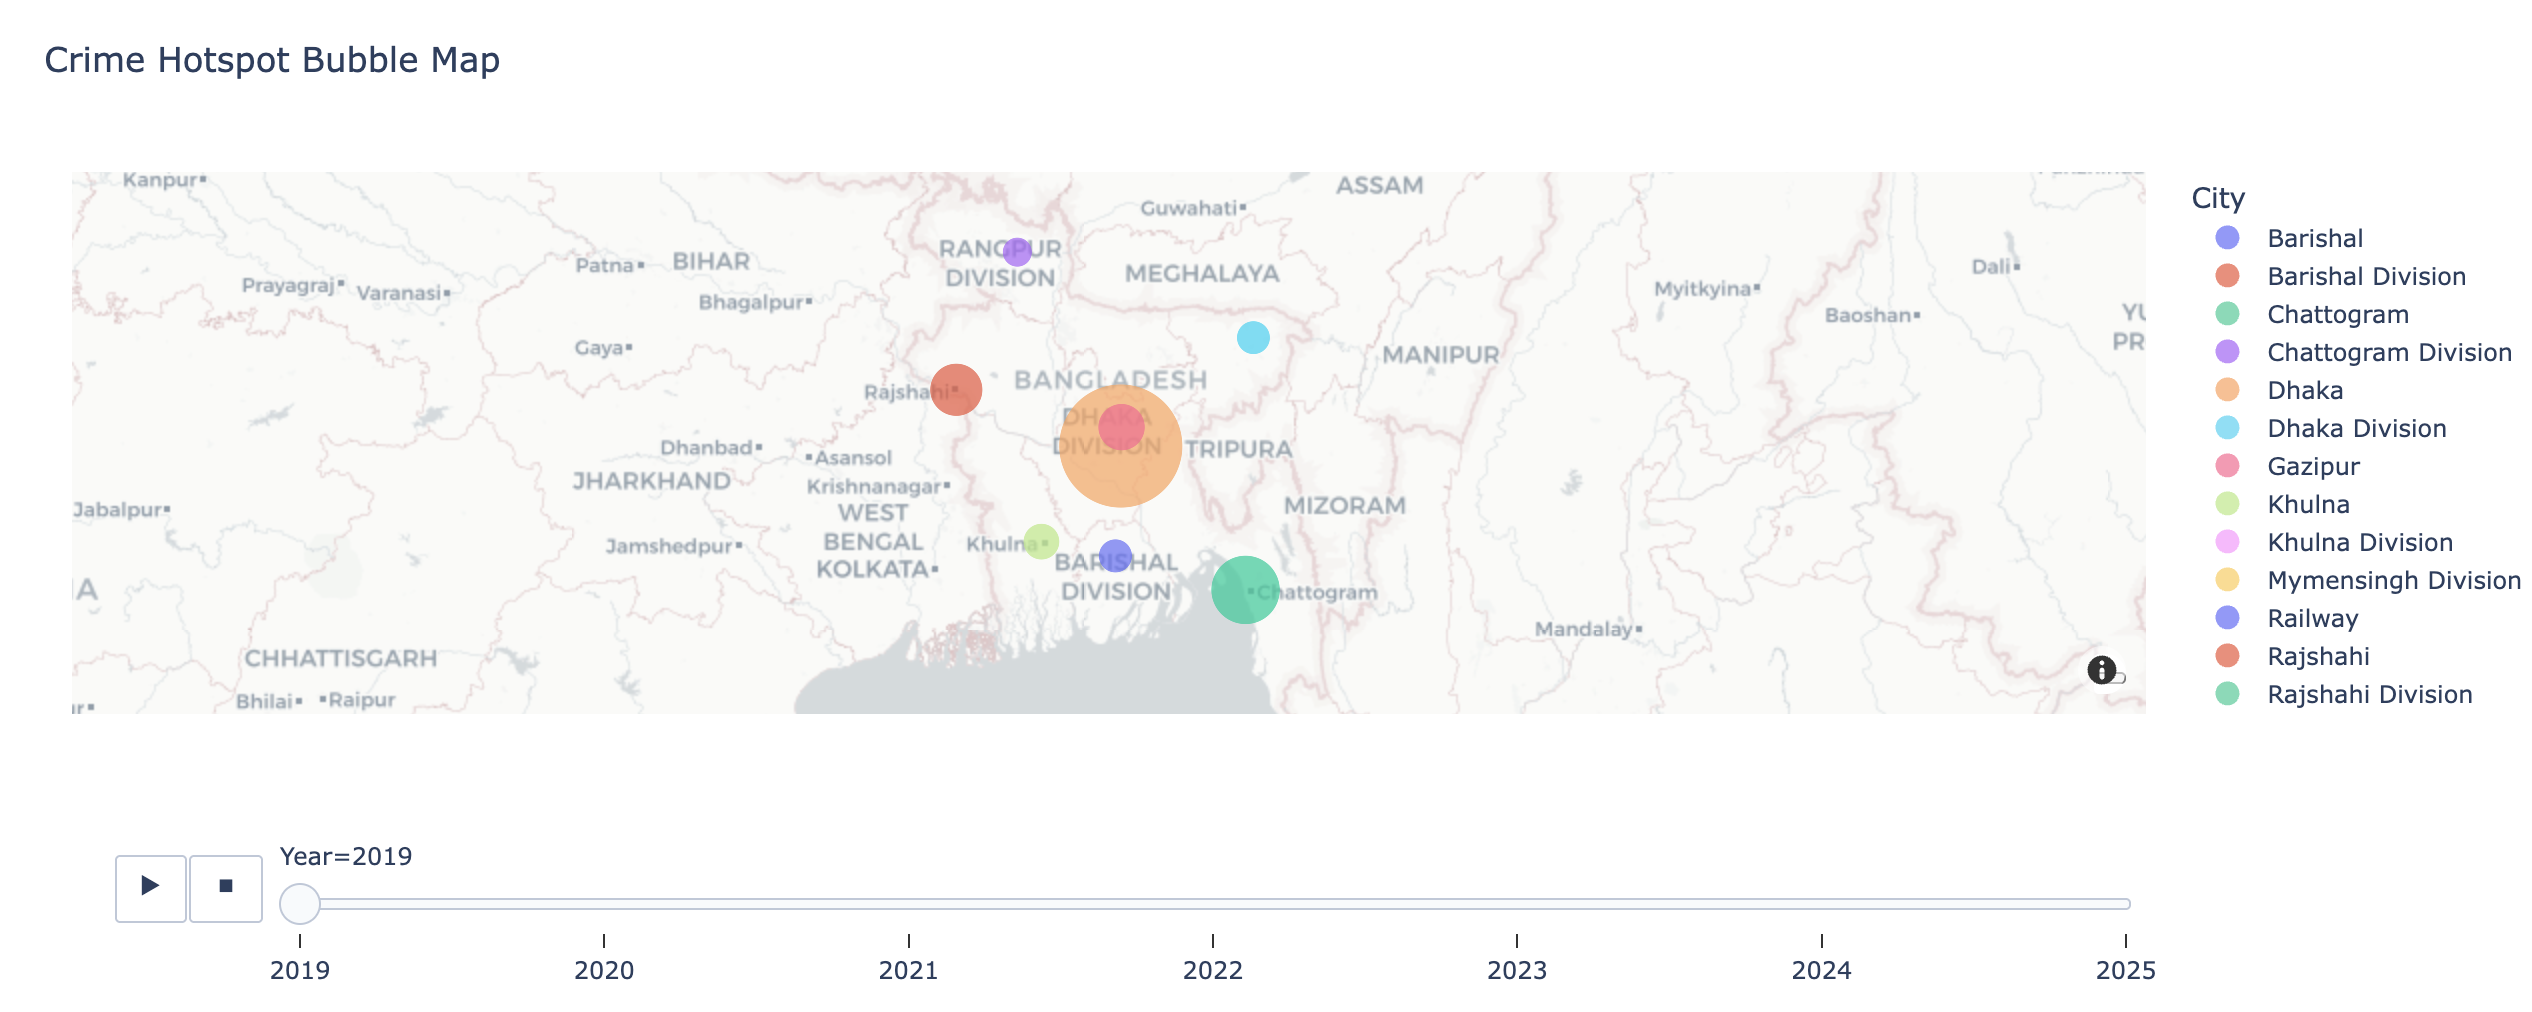The width and height of the screenshot is (2532, 1012).
Task: Select the pink bubble inside Dhaka's bubble
Action: point(1121,428)
